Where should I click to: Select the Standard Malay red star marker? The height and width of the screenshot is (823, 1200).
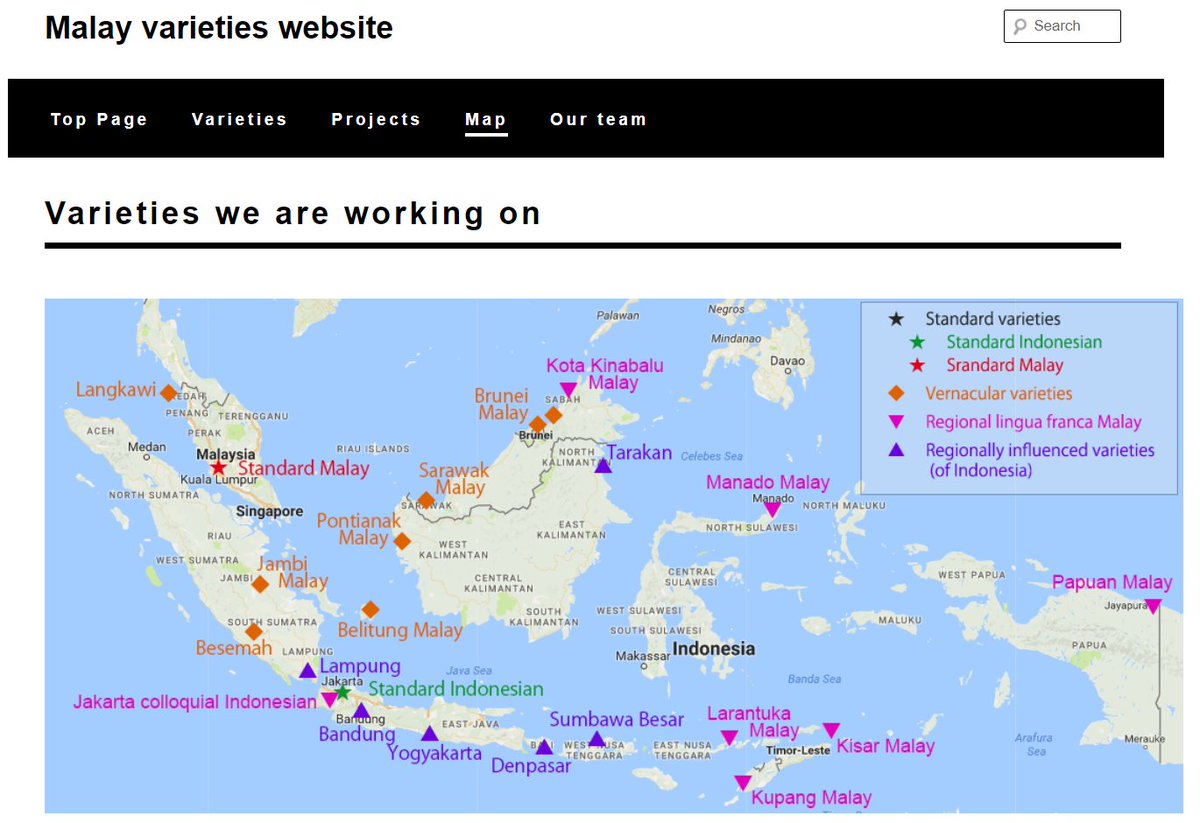coord(220,467)
